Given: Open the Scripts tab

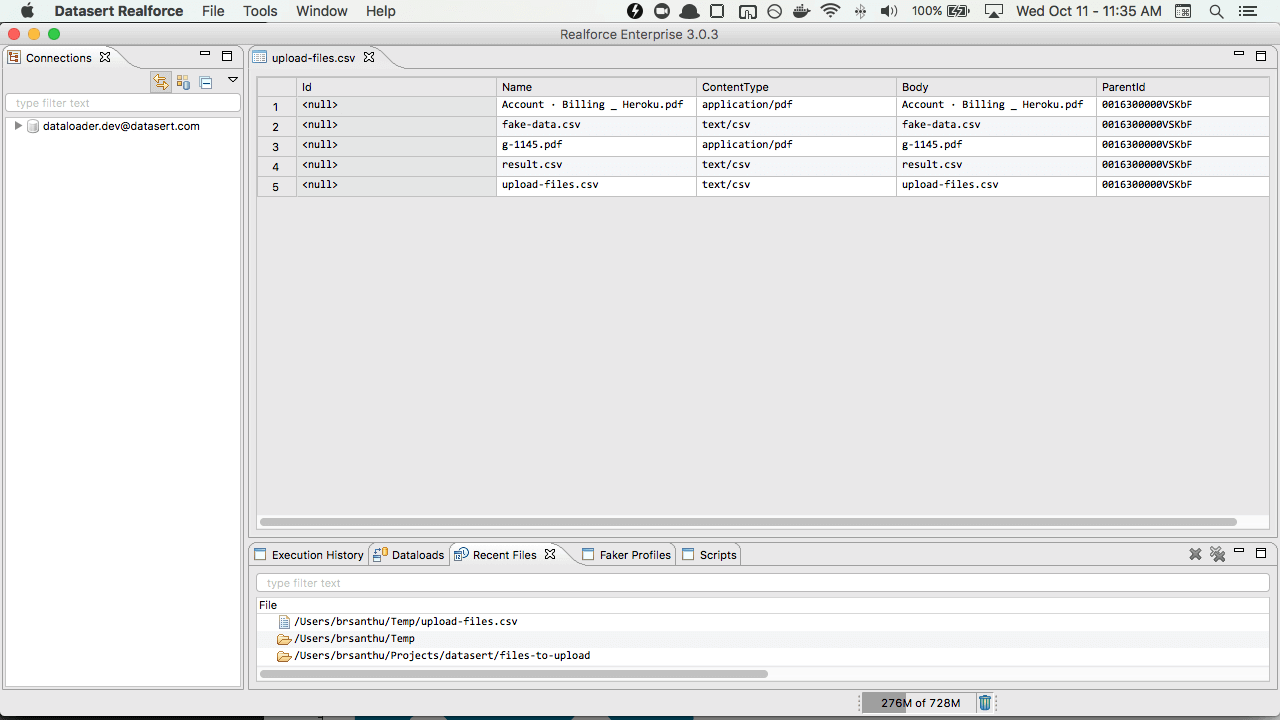Looking at the screenshot, I should tap(708, 555).
